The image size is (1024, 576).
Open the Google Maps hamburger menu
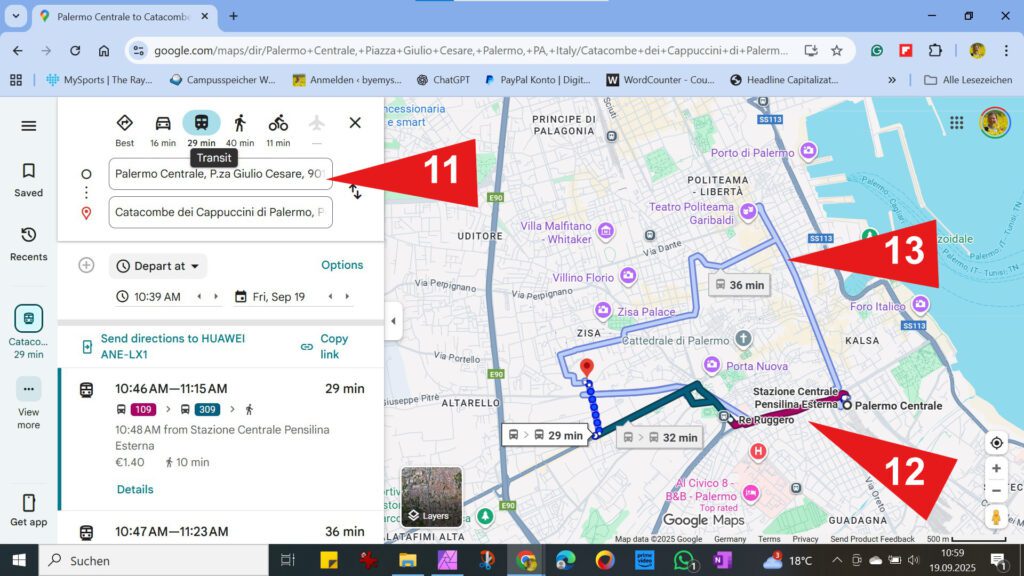pos(29,126)
